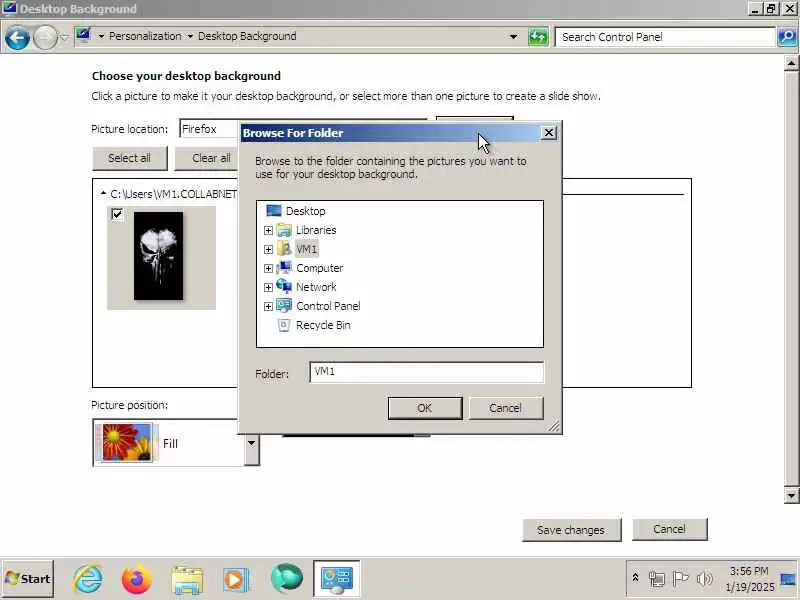Collapse the C:\Users\VM1.COLLABNET picture group
800x600 pixels.
(x=104, y=193)
